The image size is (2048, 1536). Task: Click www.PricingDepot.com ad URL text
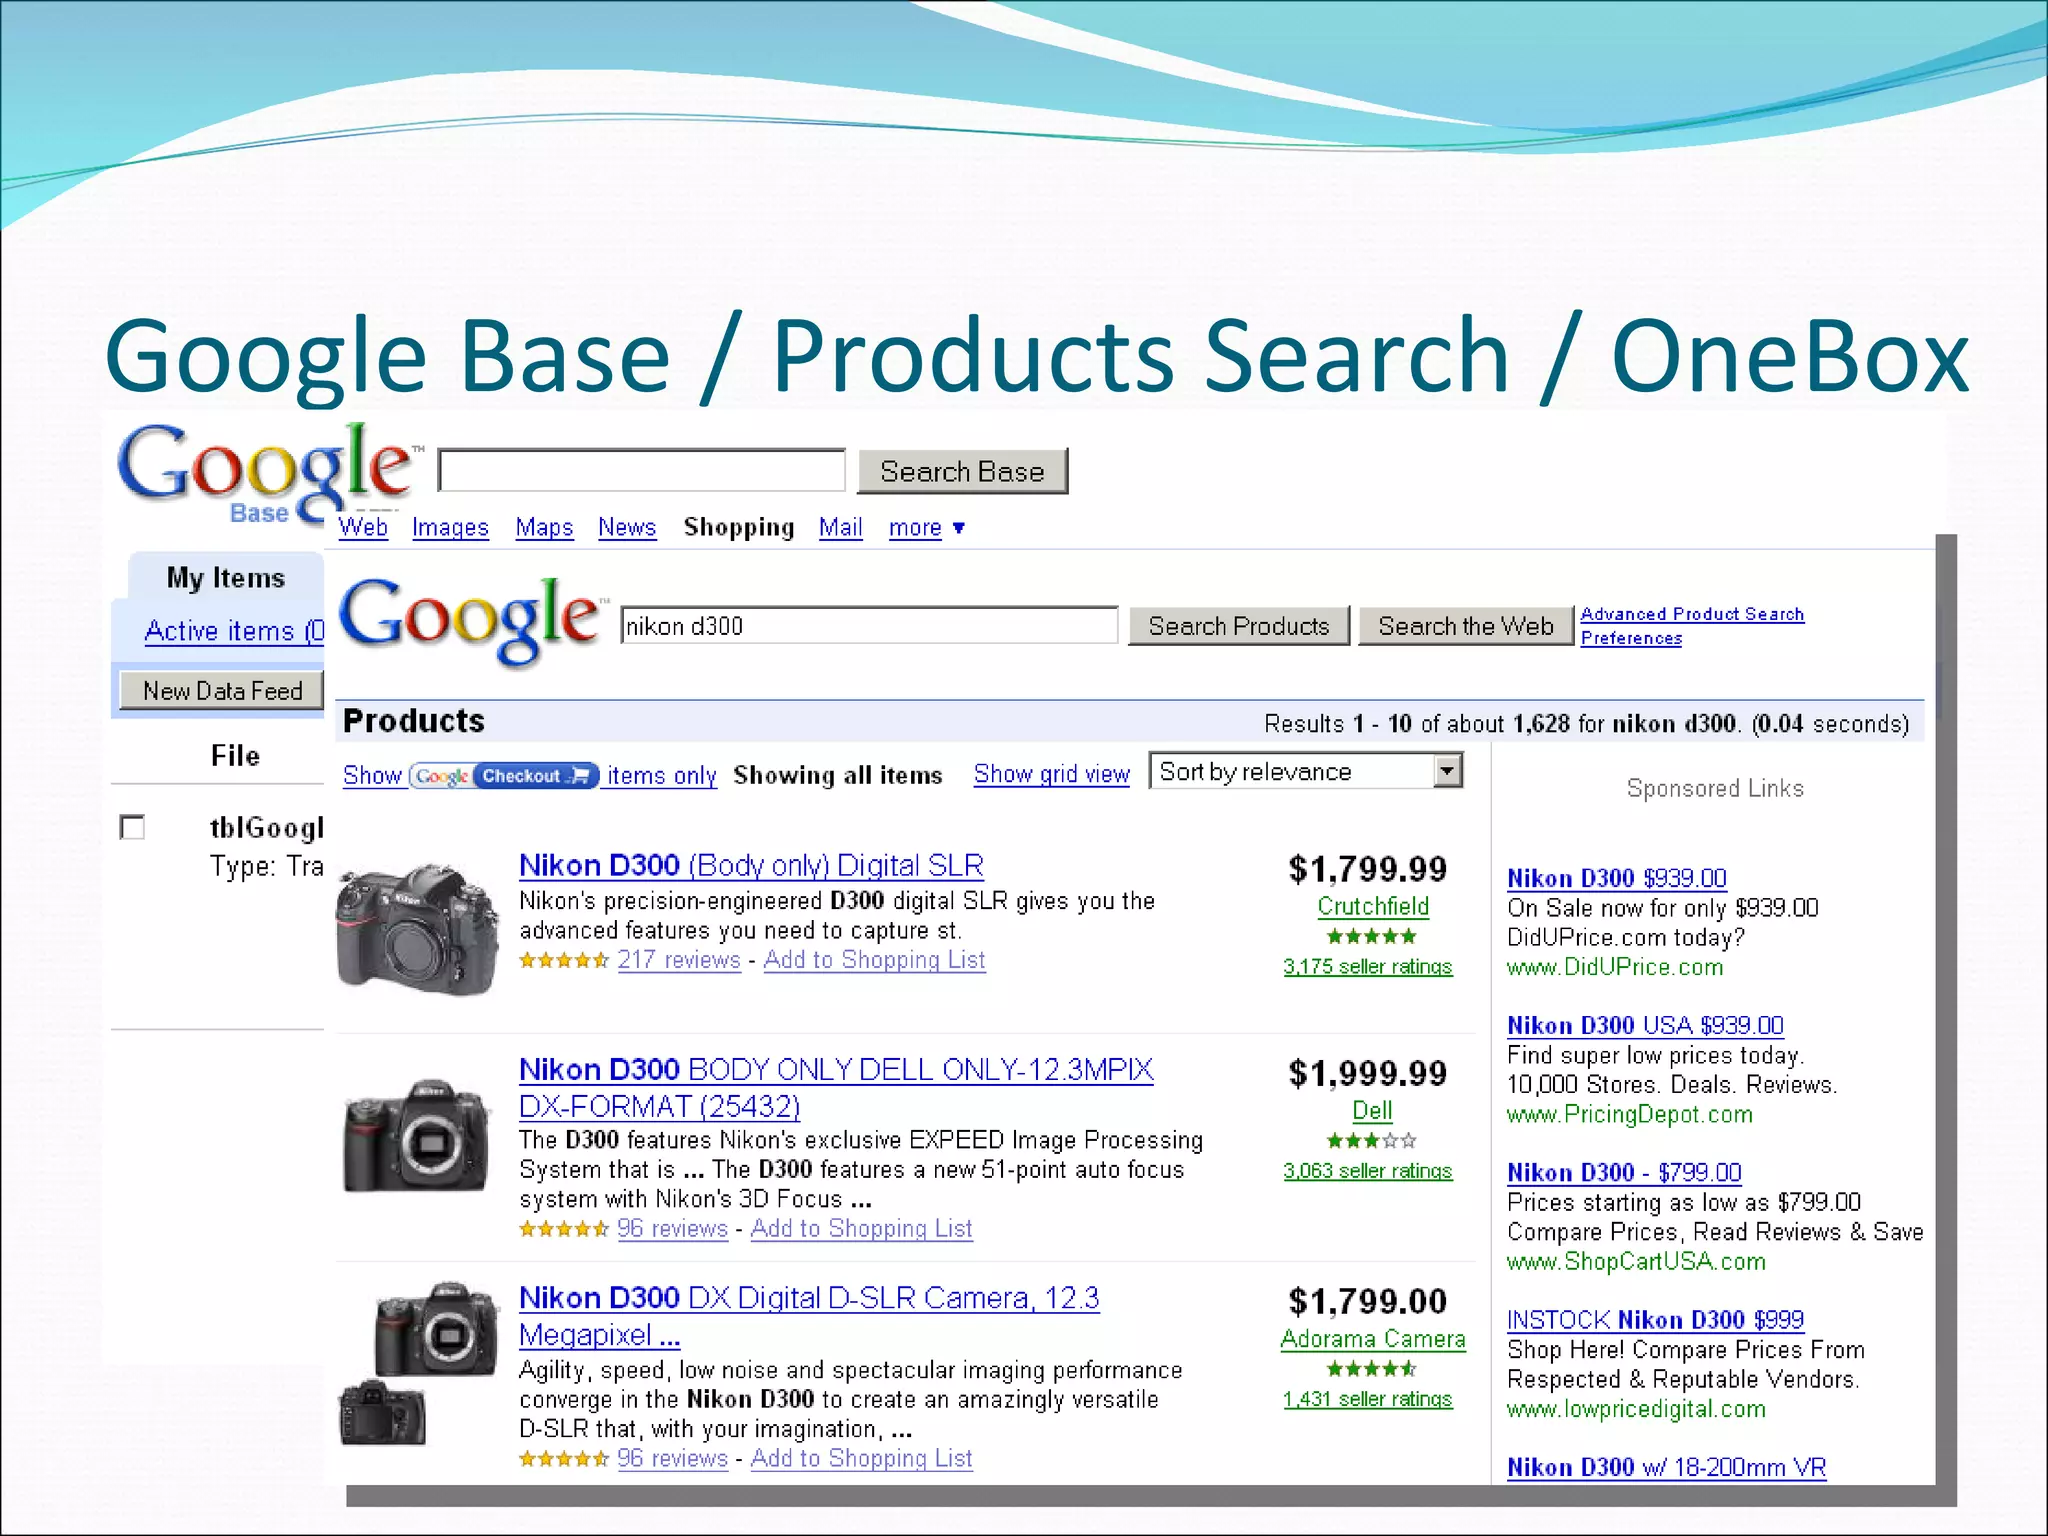(1630, 1114)
